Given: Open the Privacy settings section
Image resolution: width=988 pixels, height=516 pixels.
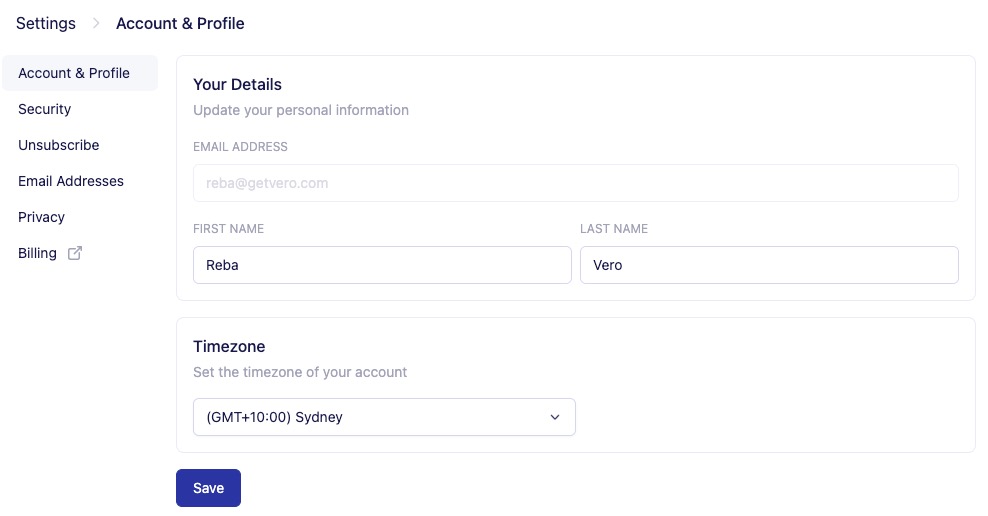Looking at the screenshot, I should [x=41, y=217].
